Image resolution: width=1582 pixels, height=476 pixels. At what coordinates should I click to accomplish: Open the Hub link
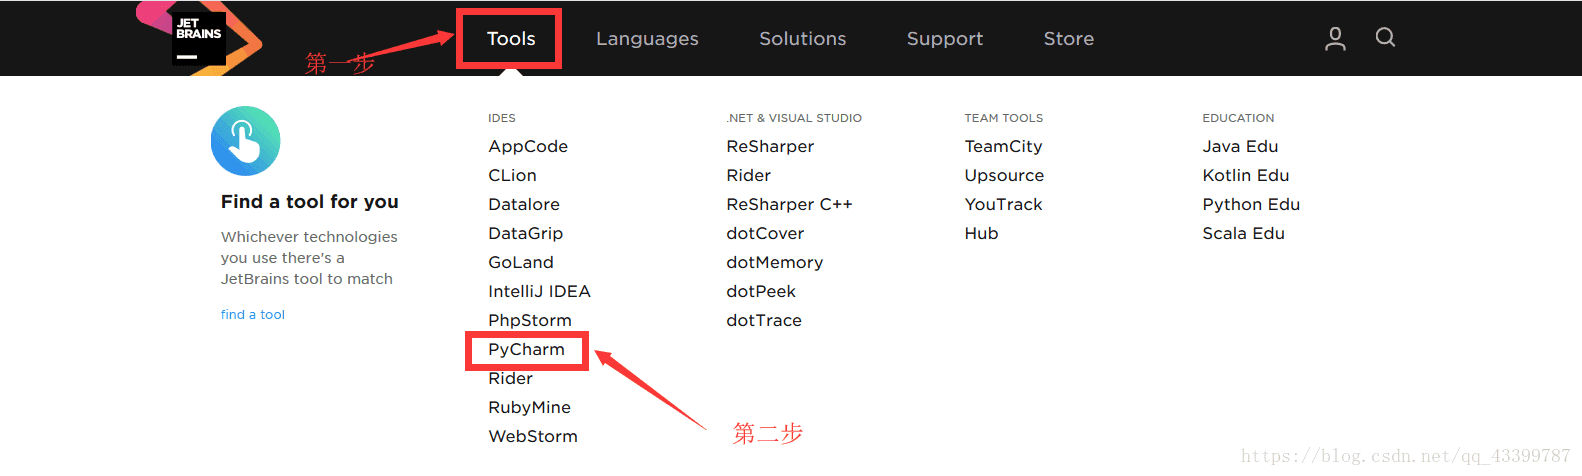click(x=981, y=233)
